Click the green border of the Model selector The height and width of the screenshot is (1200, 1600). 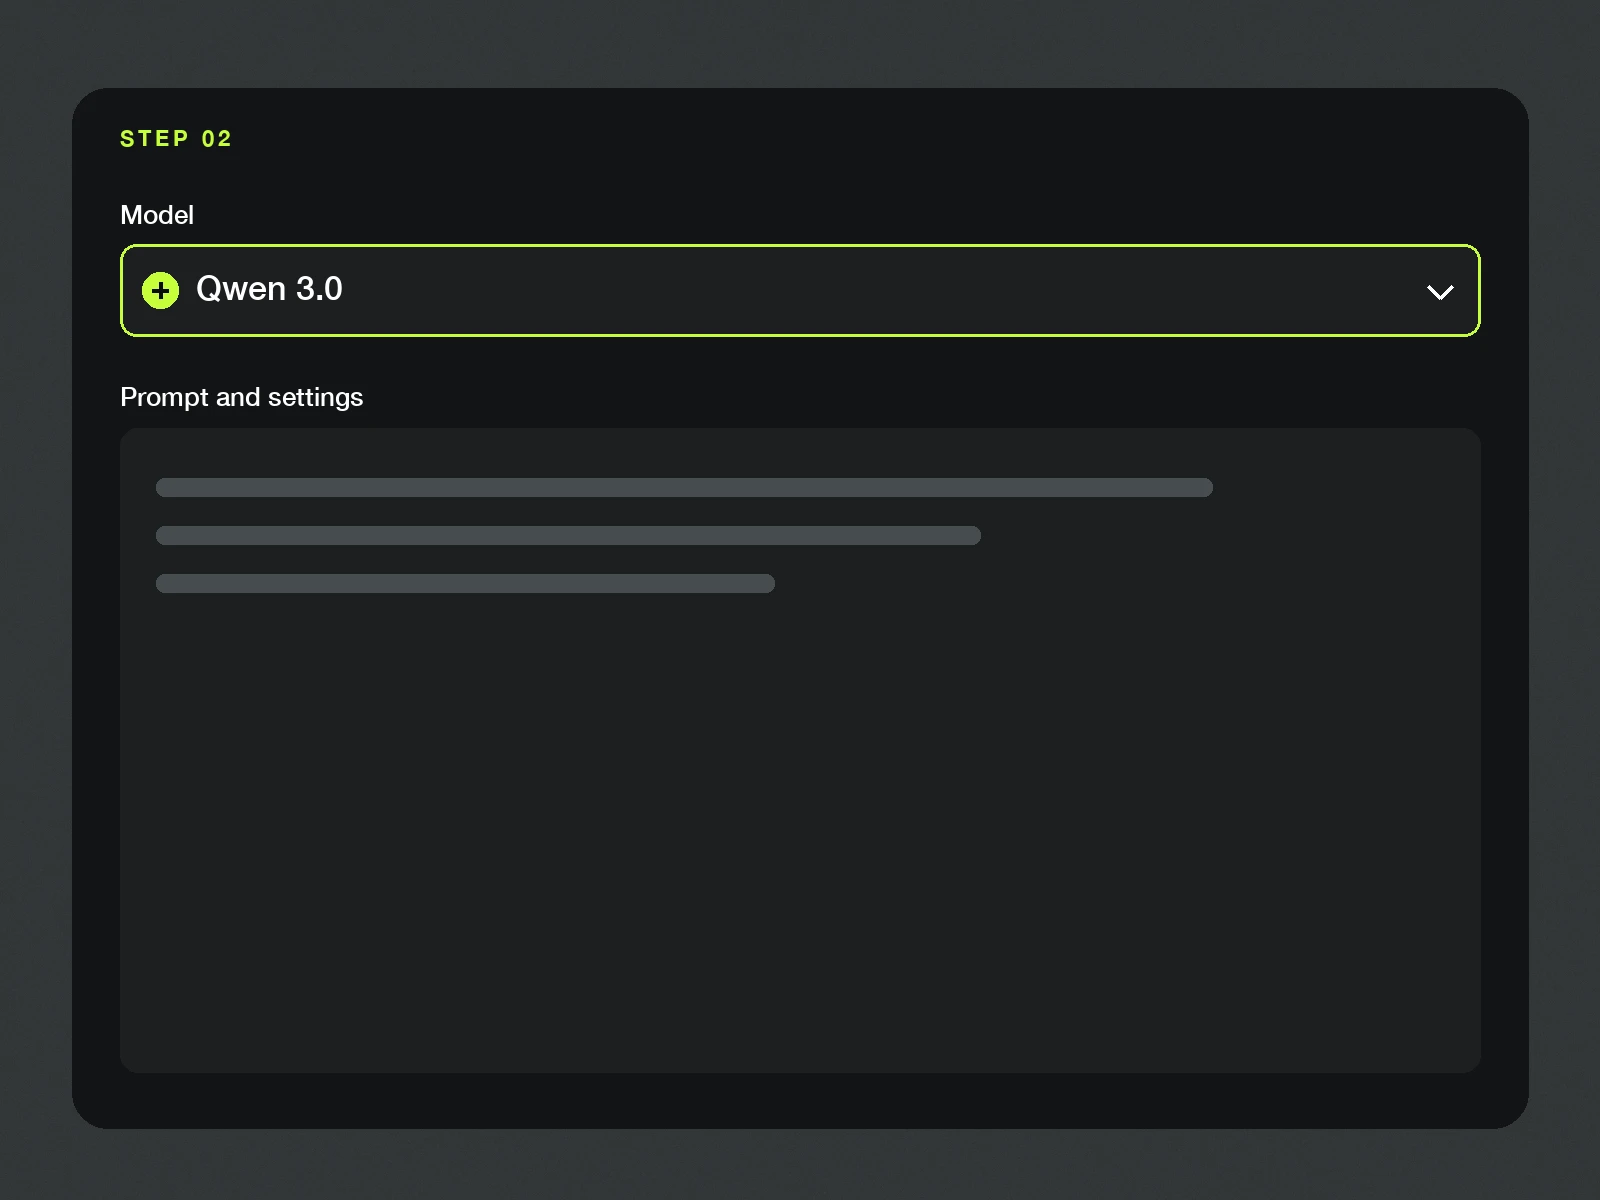800,245
